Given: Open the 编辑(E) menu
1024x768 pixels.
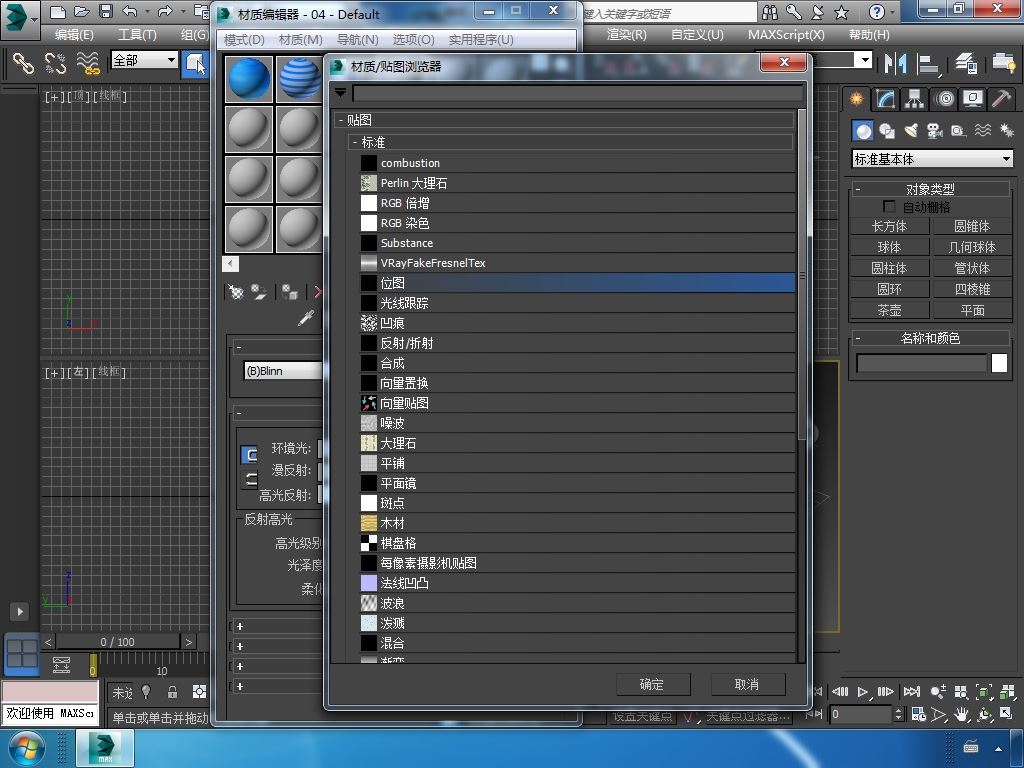Looking at the screenshot, I should (x=74, y=35).
